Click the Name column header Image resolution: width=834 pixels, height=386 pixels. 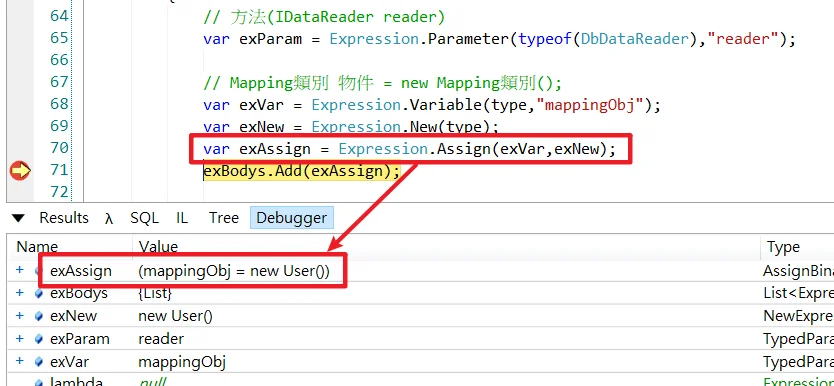coord(37,247)
